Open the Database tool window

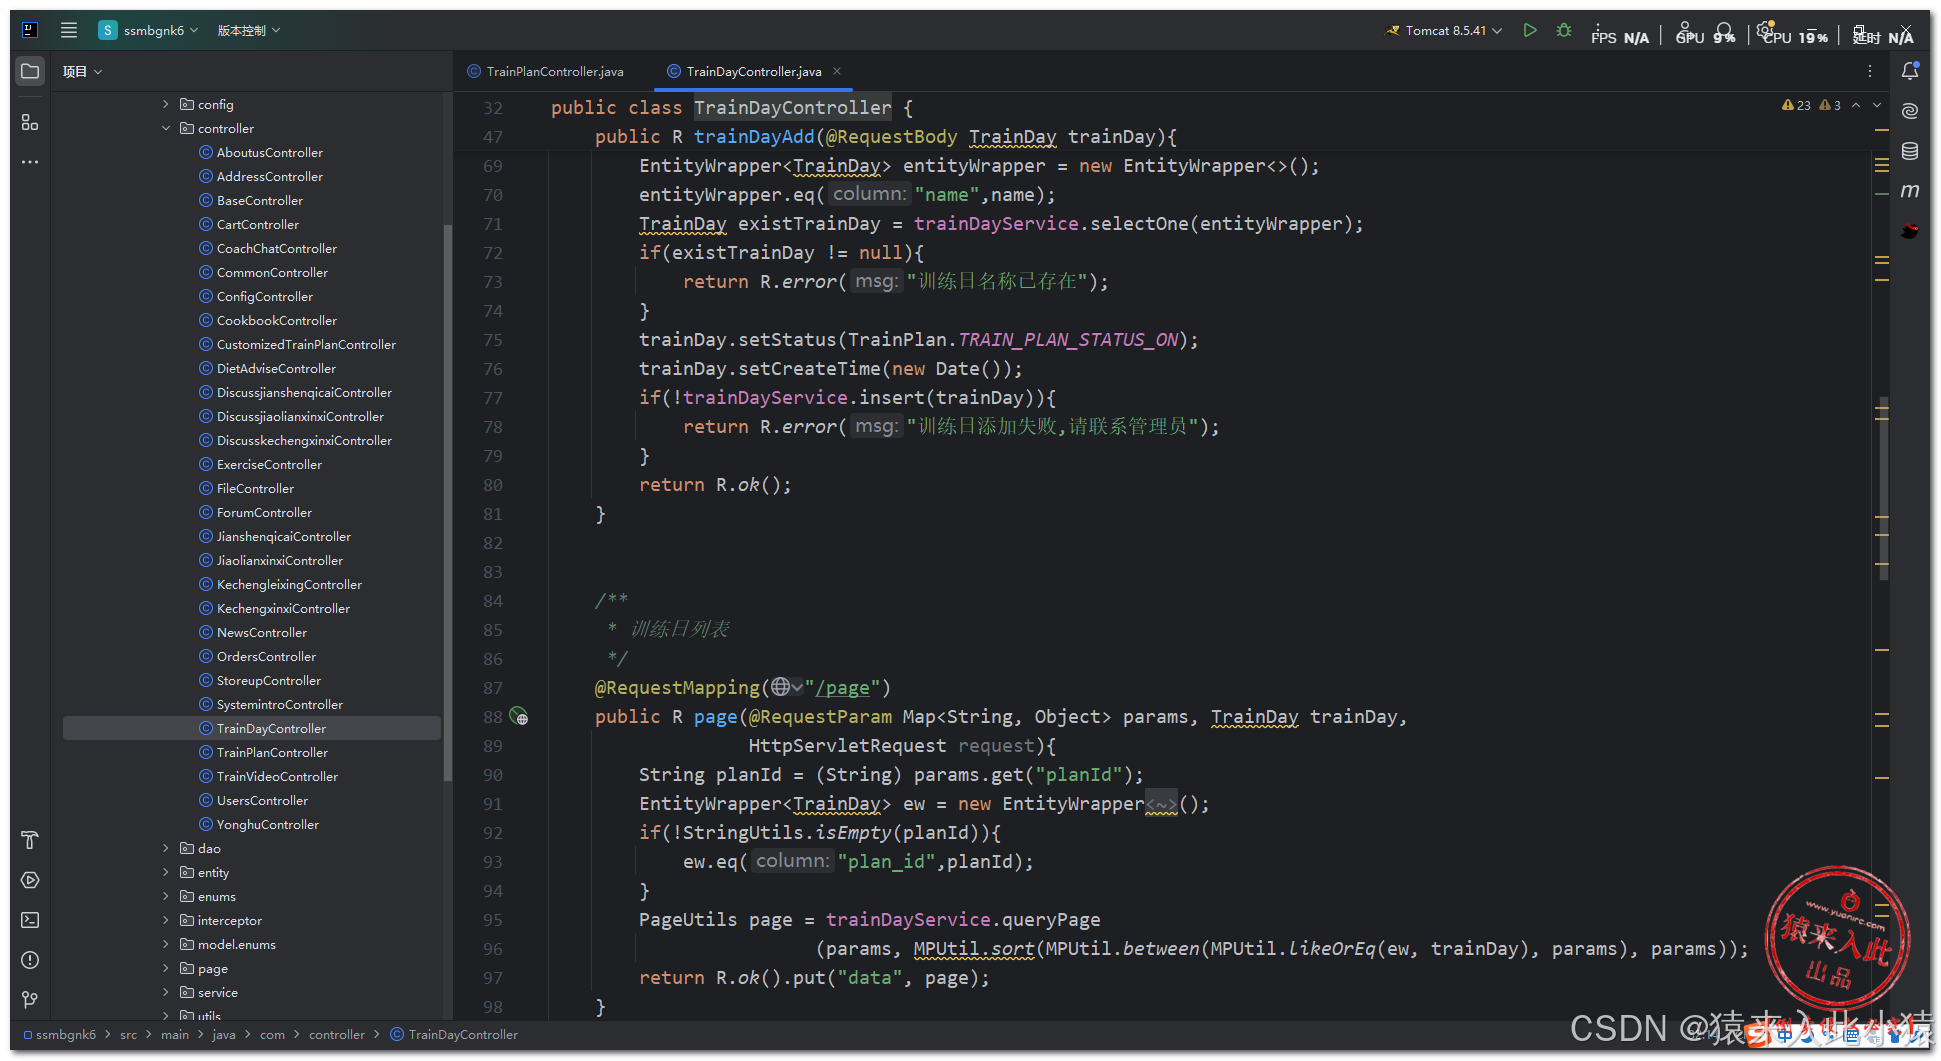tap(1910, 151)
